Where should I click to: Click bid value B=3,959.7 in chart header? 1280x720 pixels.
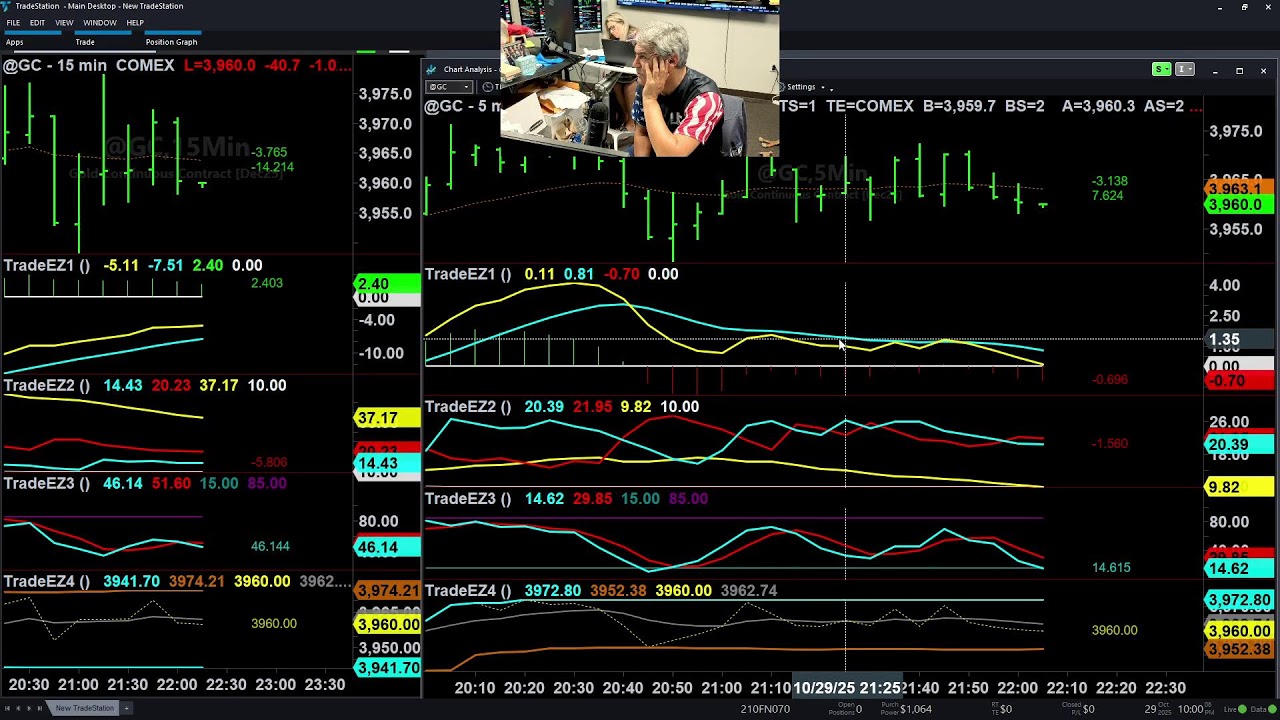pos(958,106)
